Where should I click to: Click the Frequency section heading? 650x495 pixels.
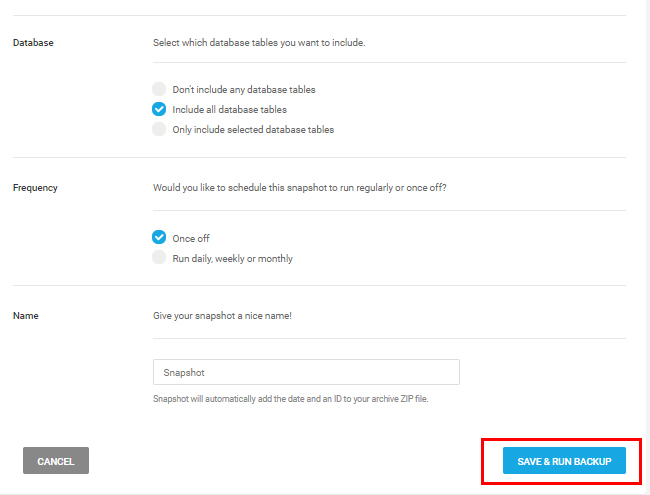click(x=35, y=188)
